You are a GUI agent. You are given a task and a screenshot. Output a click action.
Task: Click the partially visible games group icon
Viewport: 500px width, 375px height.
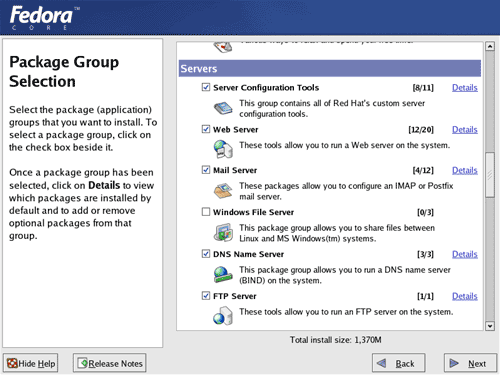point(223,47)
